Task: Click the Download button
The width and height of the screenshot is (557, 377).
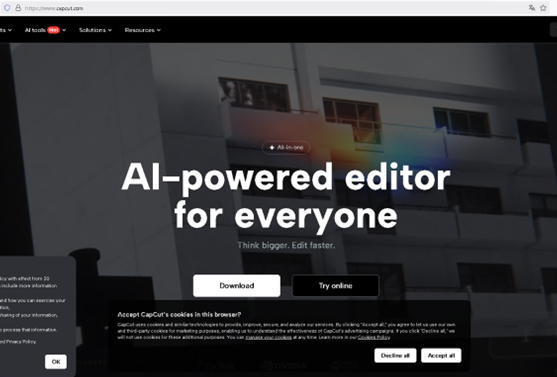Action: point(237,286)
